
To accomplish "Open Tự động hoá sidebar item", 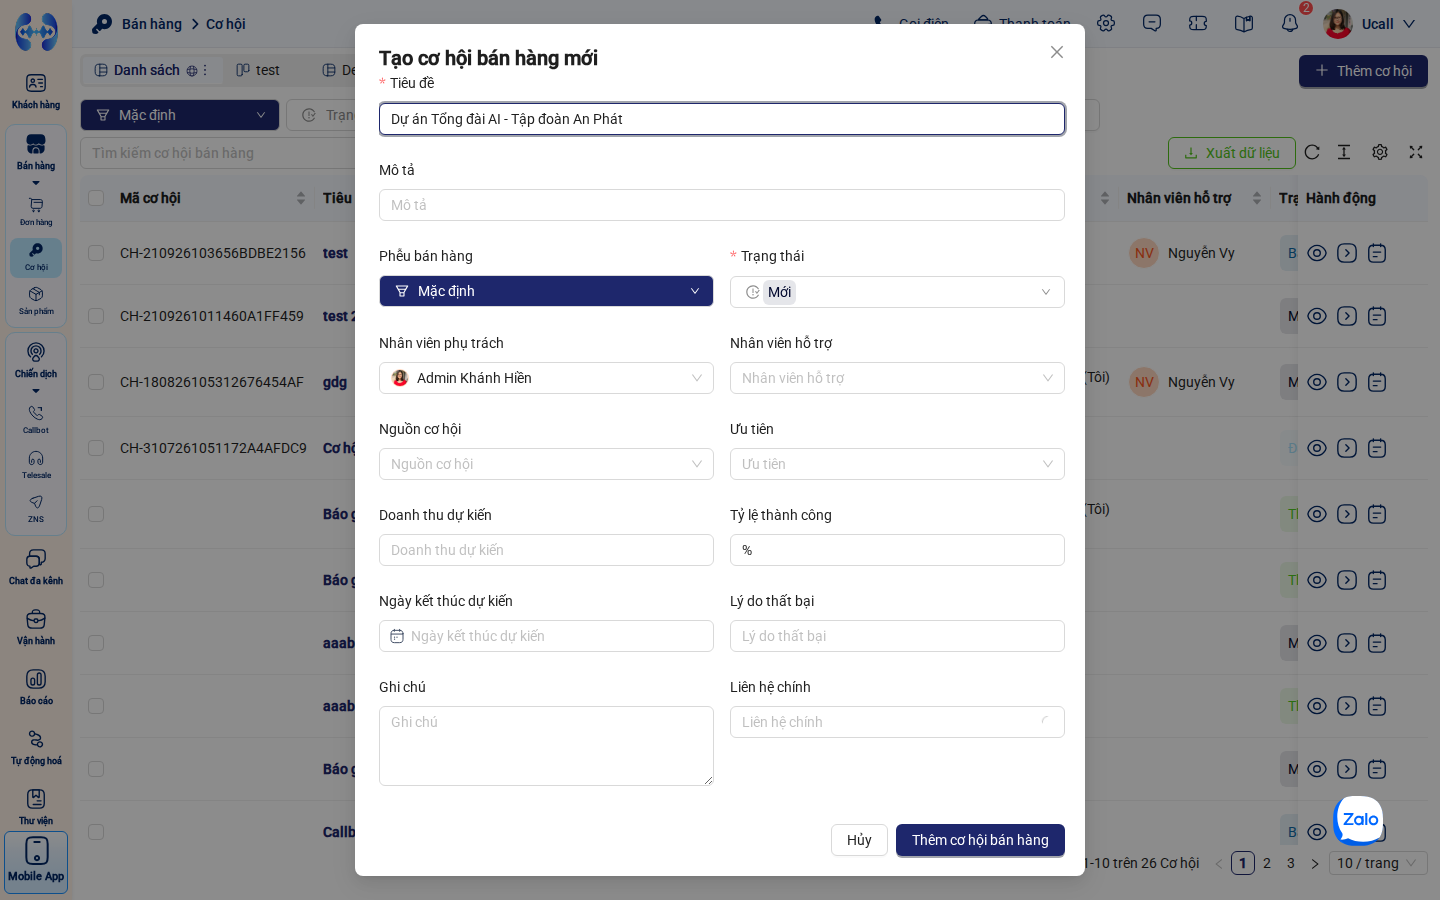I will pyautogui.click(x=36, y=747).
